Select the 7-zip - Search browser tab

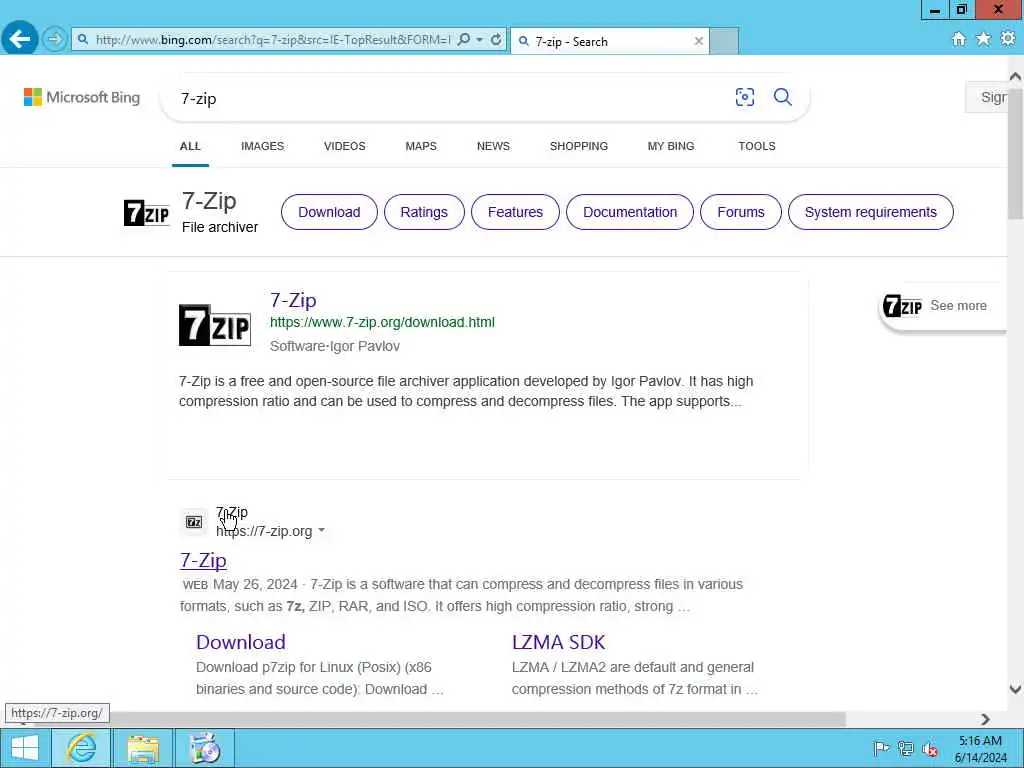[609, 41]
